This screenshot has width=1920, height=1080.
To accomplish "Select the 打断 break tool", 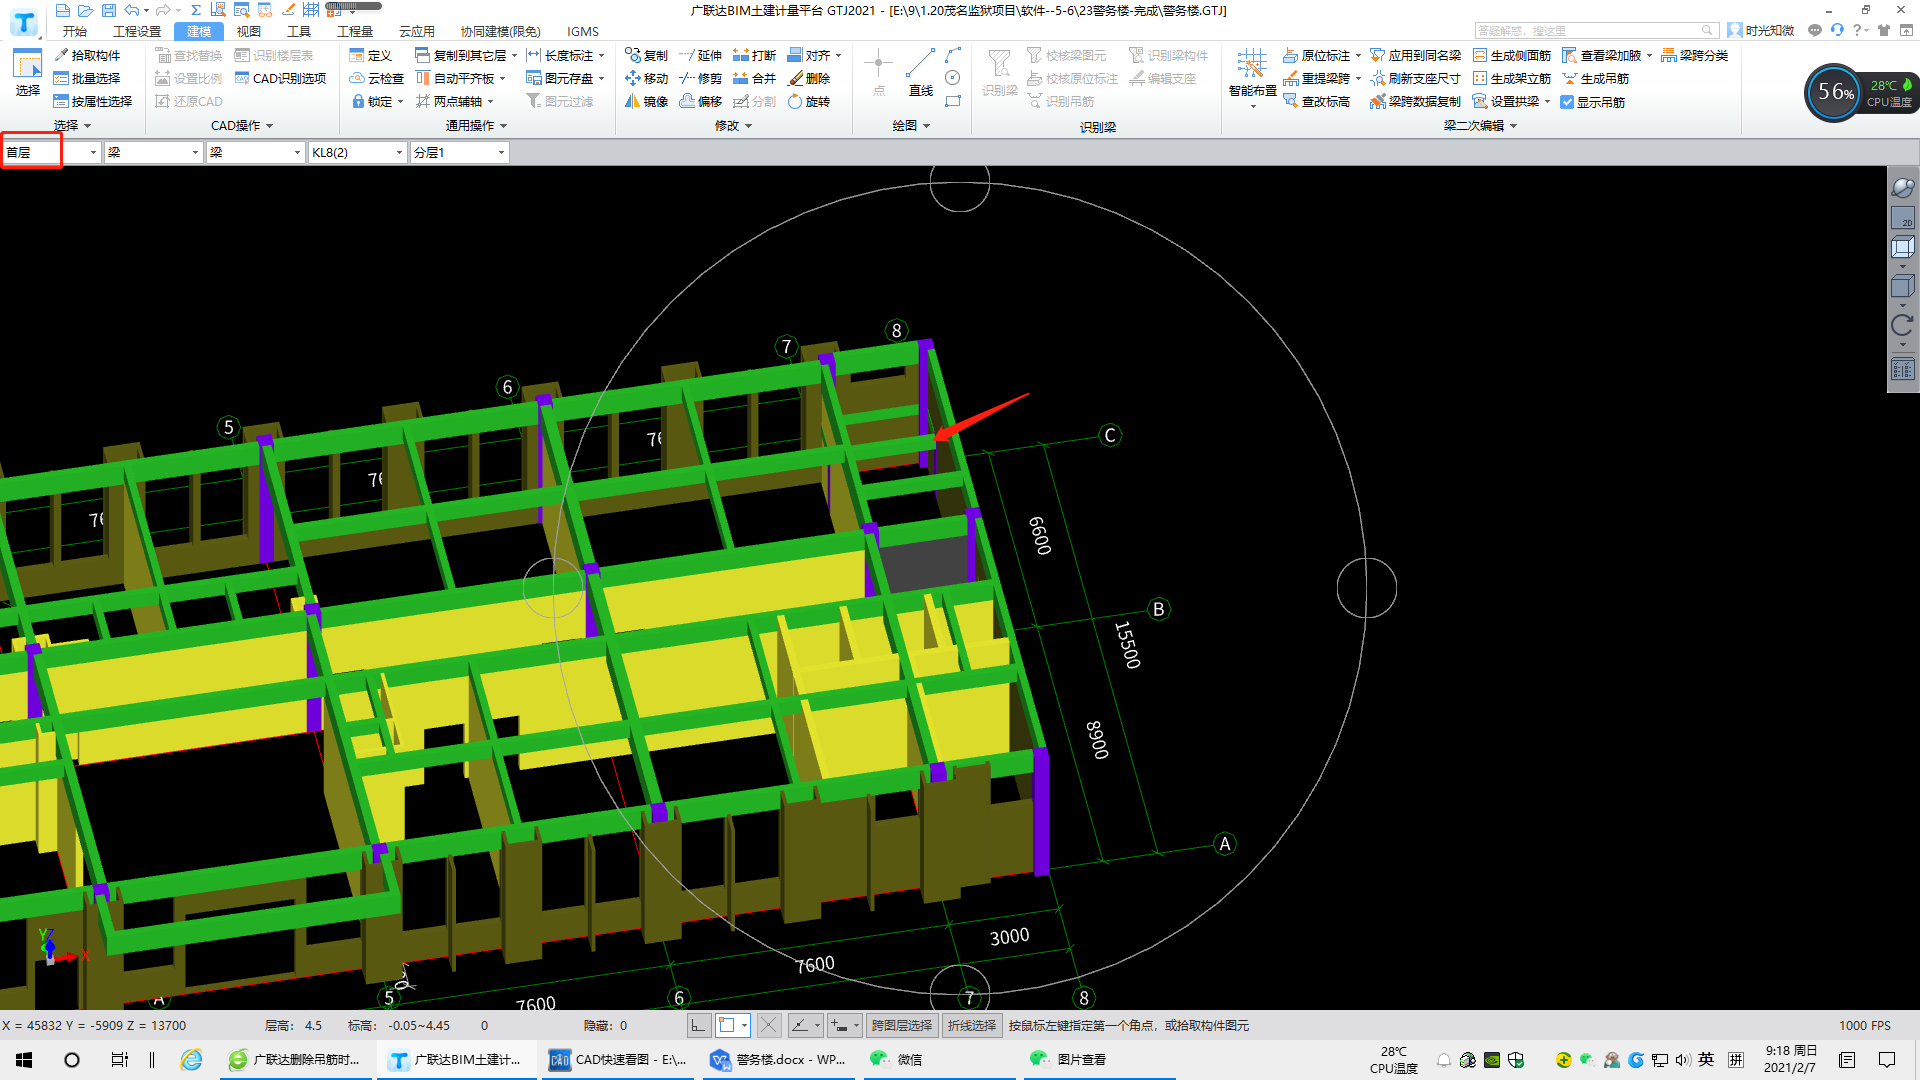I will pyautogui.click(x=754, y=55).
